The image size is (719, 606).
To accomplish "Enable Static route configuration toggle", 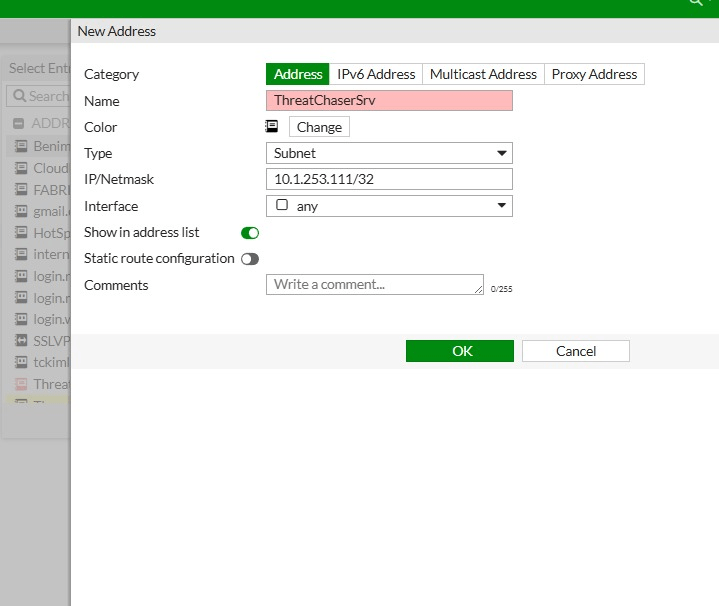I will (250, 259).
